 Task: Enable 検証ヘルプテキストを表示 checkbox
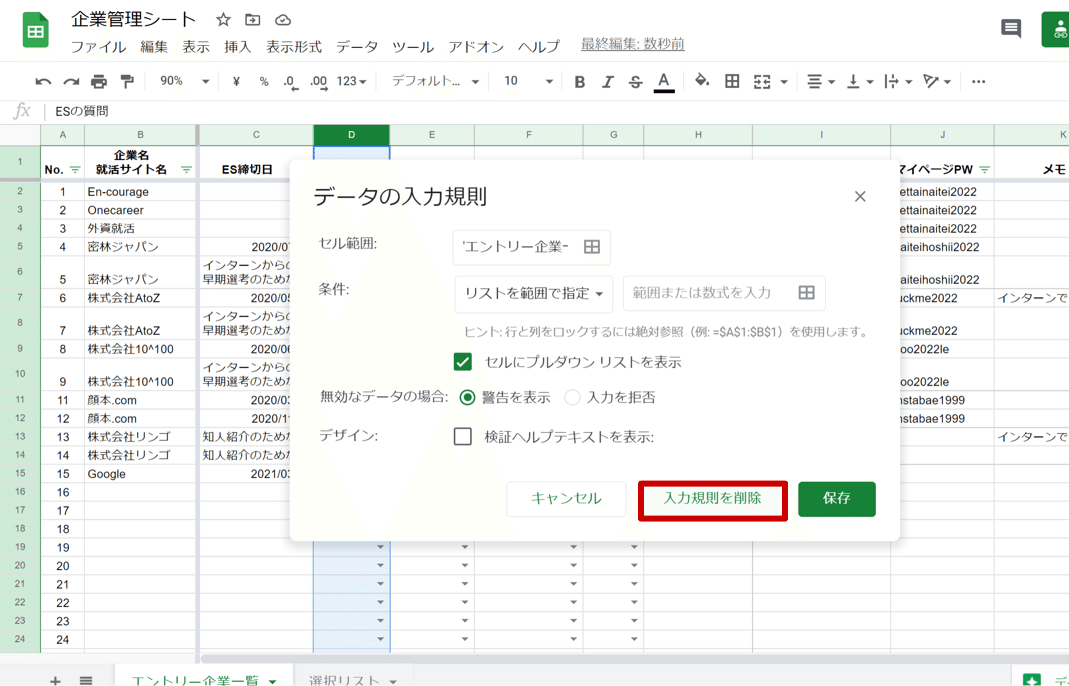point(463,436)
